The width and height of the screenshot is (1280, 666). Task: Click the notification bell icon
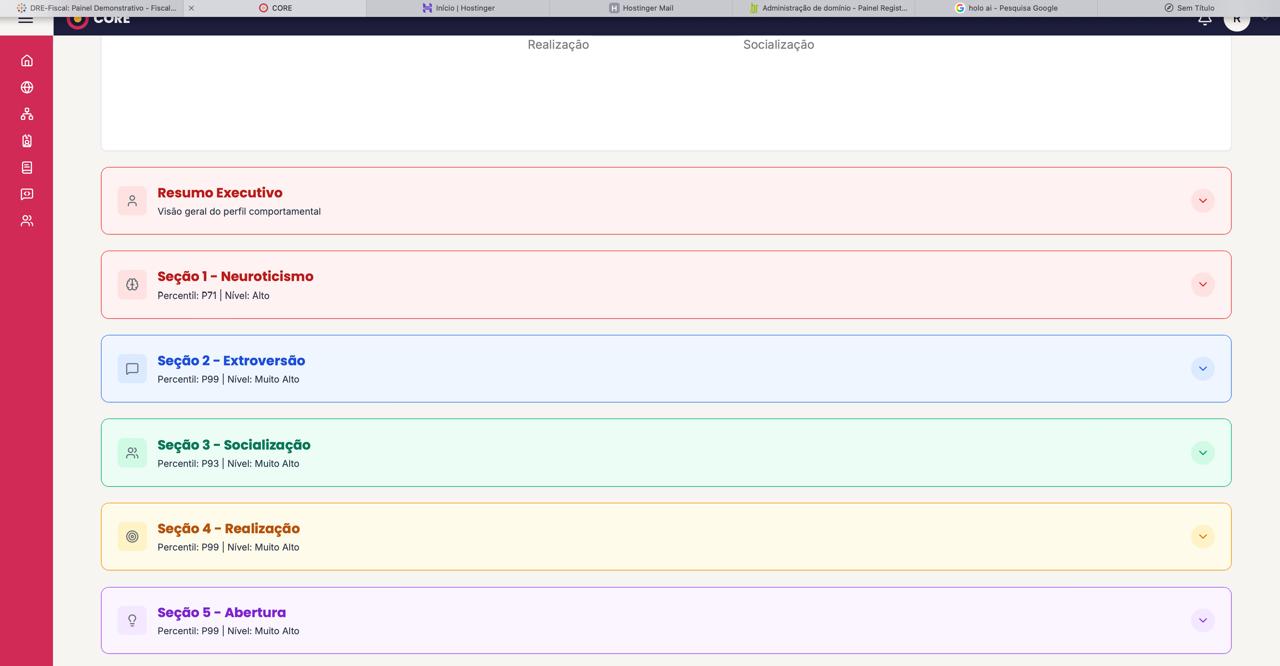pyautogui.click(x=1204, y=20)
